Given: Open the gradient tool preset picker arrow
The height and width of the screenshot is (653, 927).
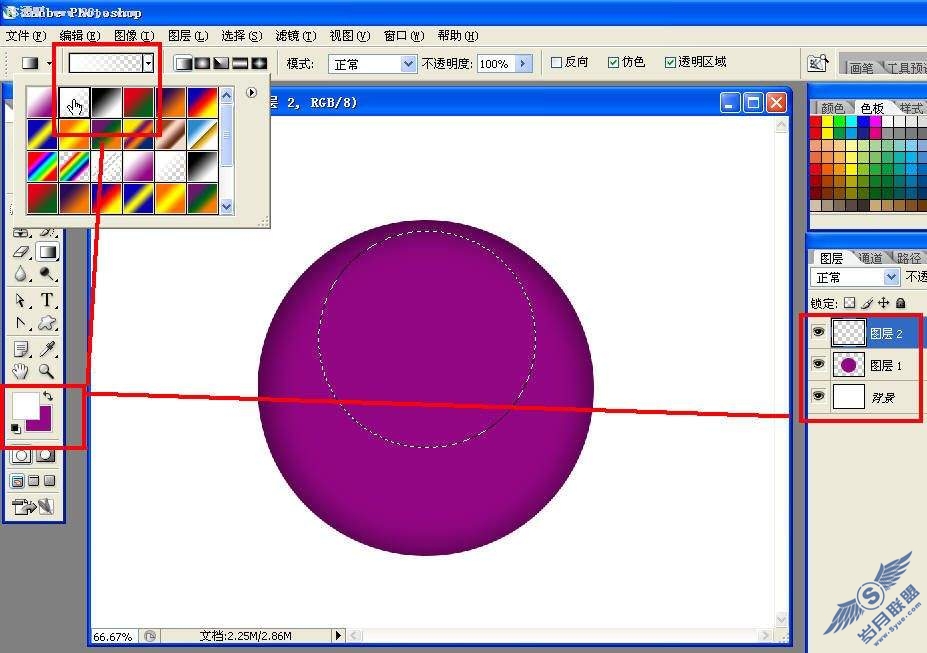Looking at the screenshot, I should click(x=50, y=63).
